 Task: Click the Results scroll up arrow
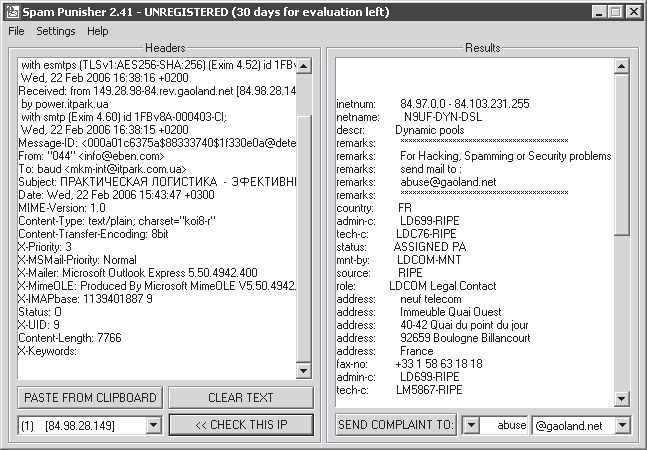click(x=621, y=66)
